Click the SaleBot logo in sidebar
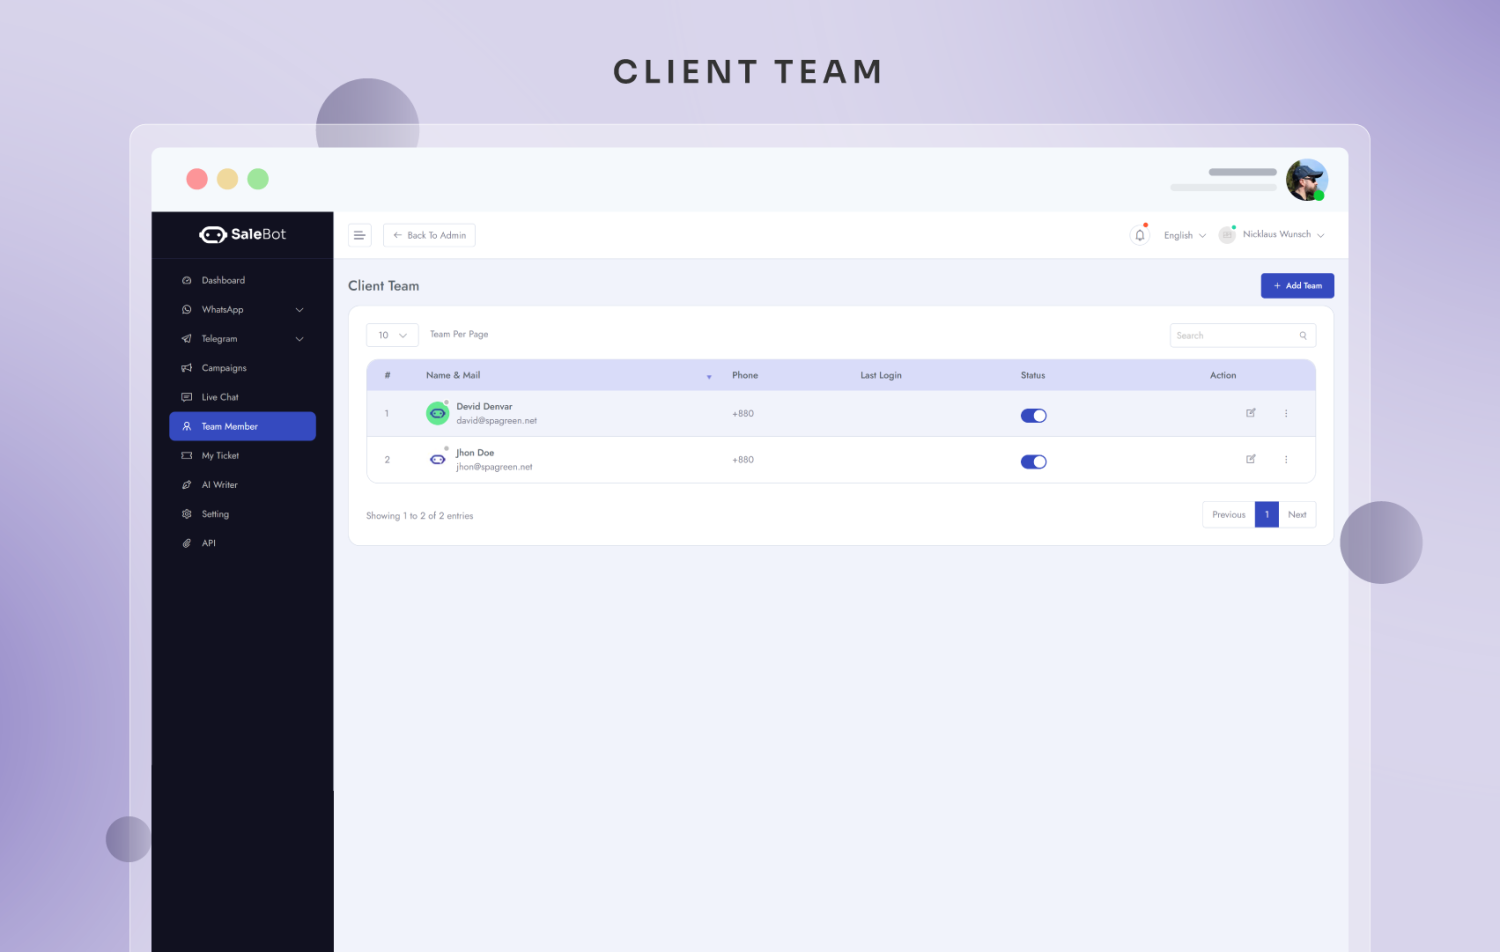This screenshot has height=952, width=1500. [242, 234]
